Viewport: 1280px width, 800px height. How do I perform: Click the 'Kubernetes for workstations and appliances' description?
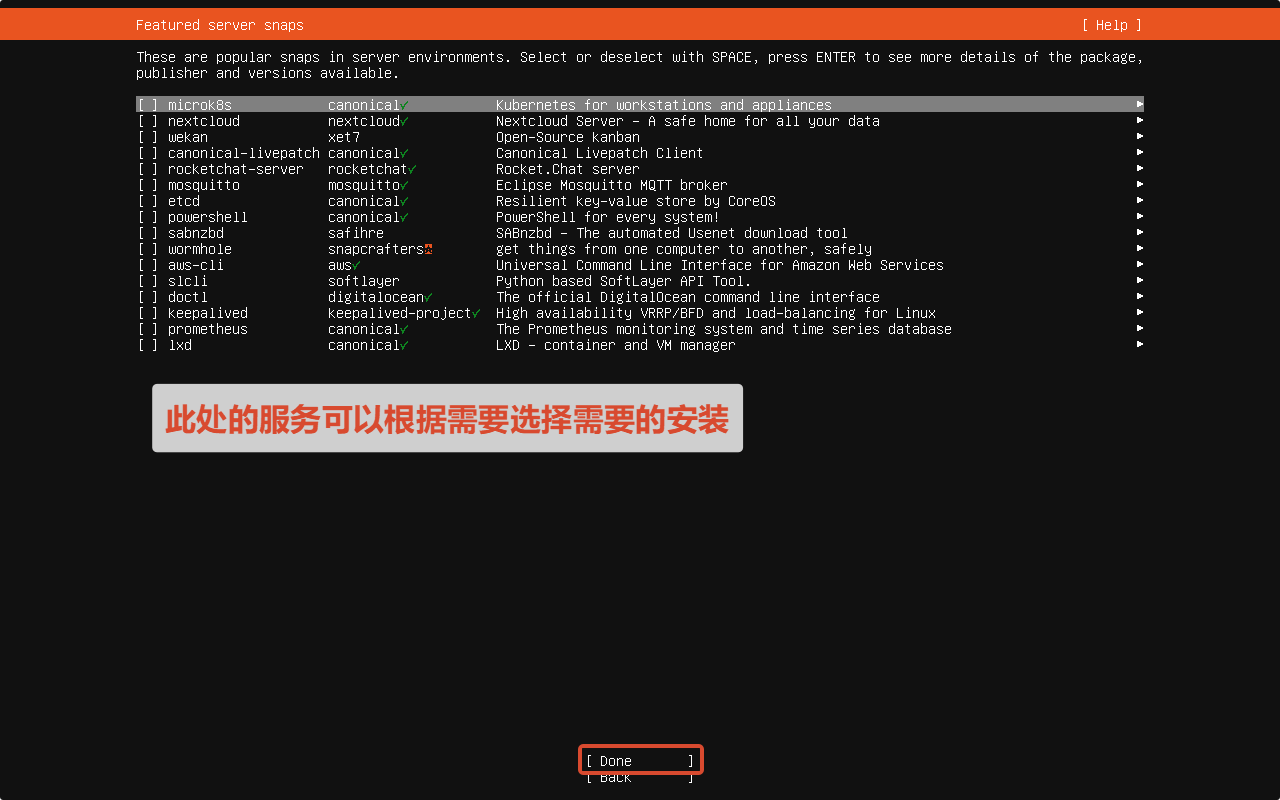point(664,105)
